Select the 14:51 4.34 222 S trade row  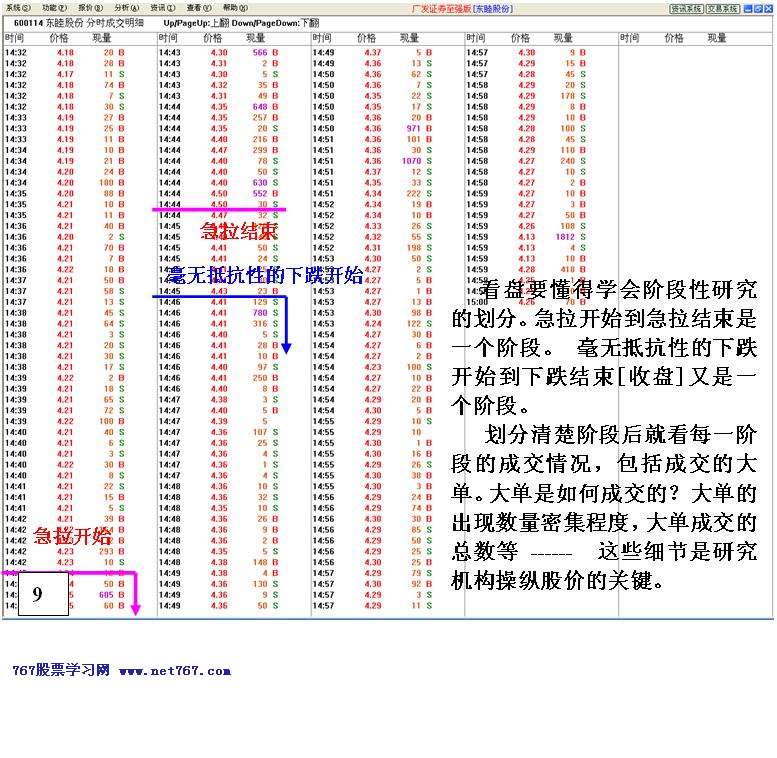click(372, 194)
